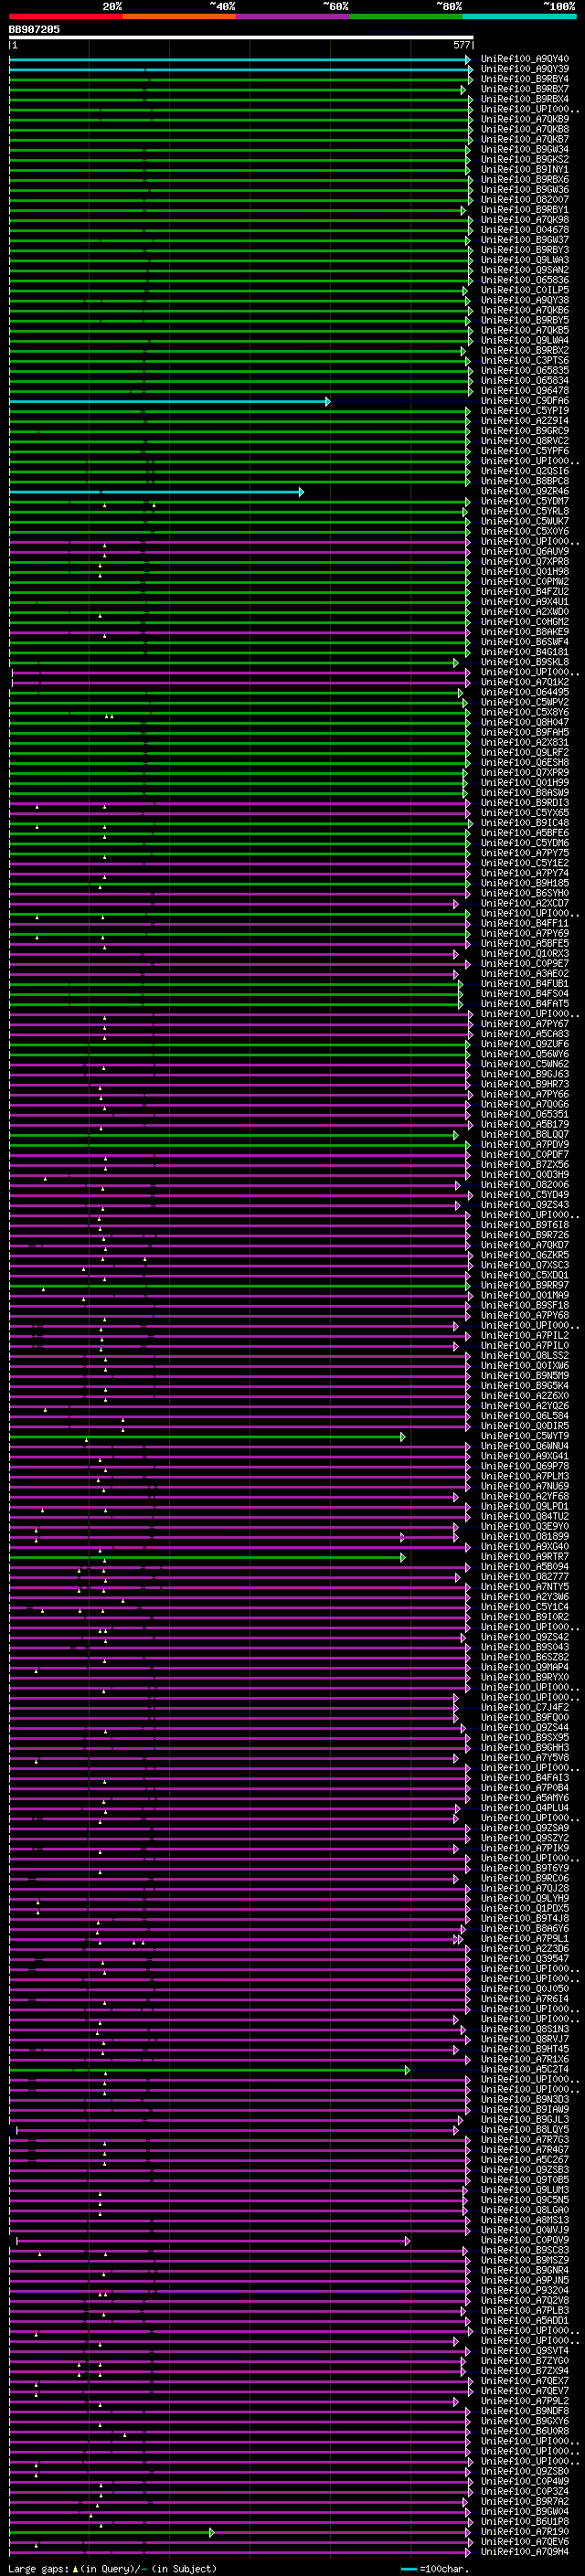Select label UniRef100_Q9SAN2

[525, 270]
